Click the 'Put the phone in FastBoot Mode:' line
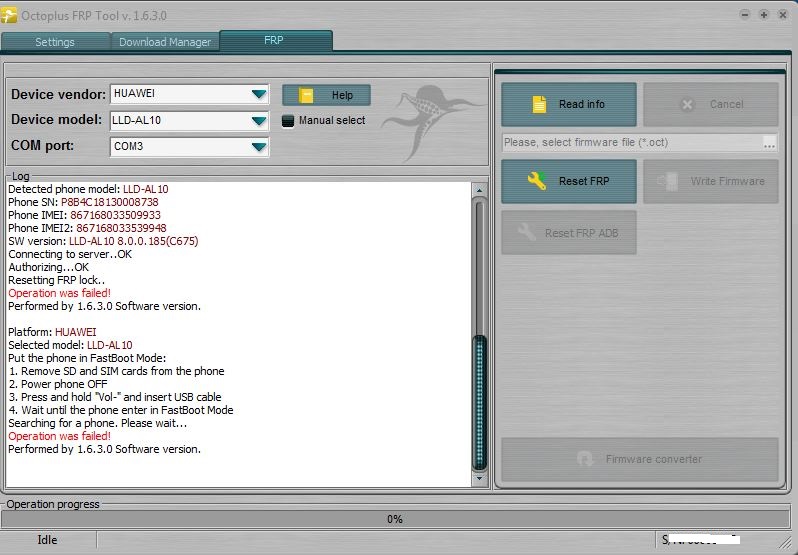The width and height of the screenshot is (798, 555). pyautogui.click(x=87, y=358)
